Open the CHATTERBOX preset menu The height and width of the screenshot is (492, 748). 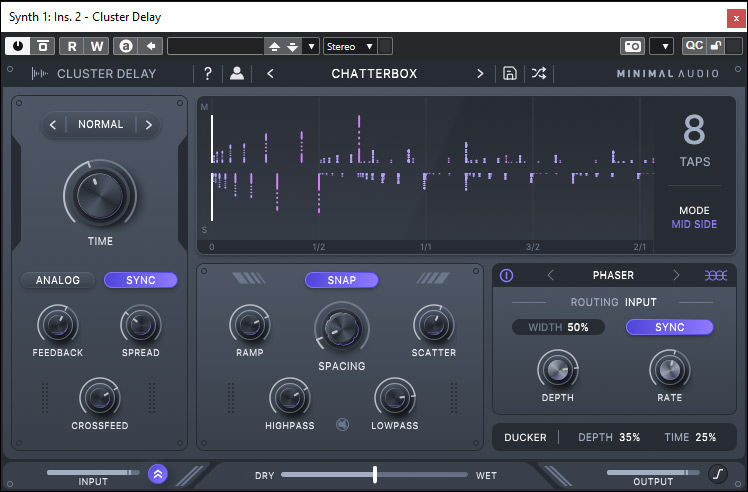pos(374,73)
